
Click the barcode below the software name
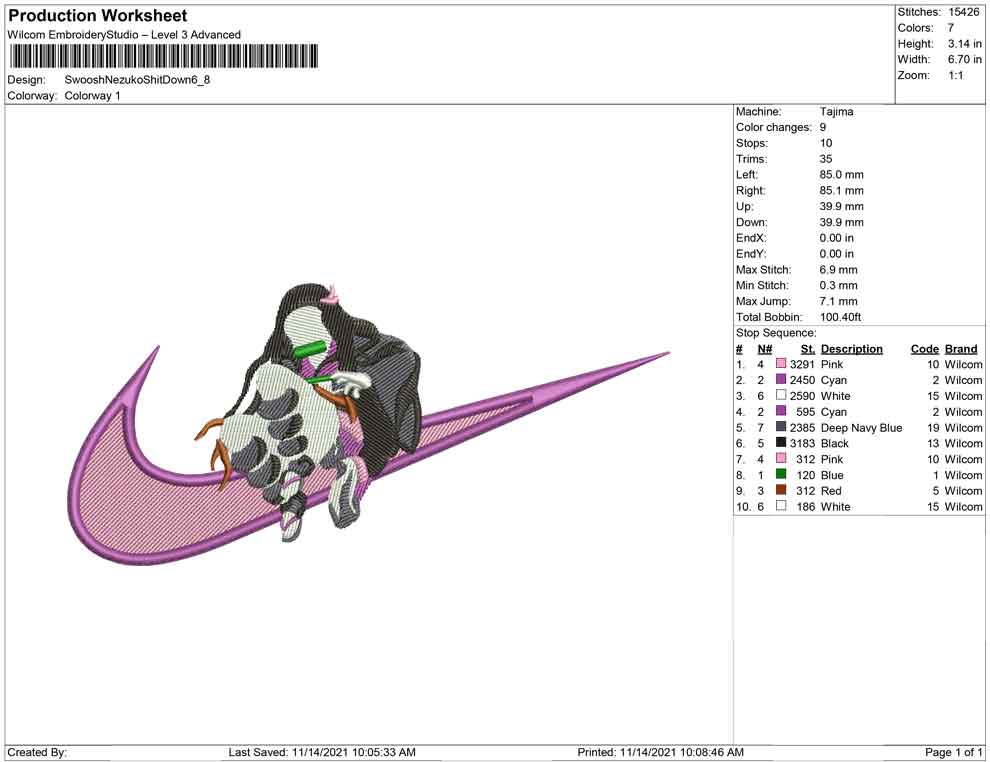coord(163,56)
